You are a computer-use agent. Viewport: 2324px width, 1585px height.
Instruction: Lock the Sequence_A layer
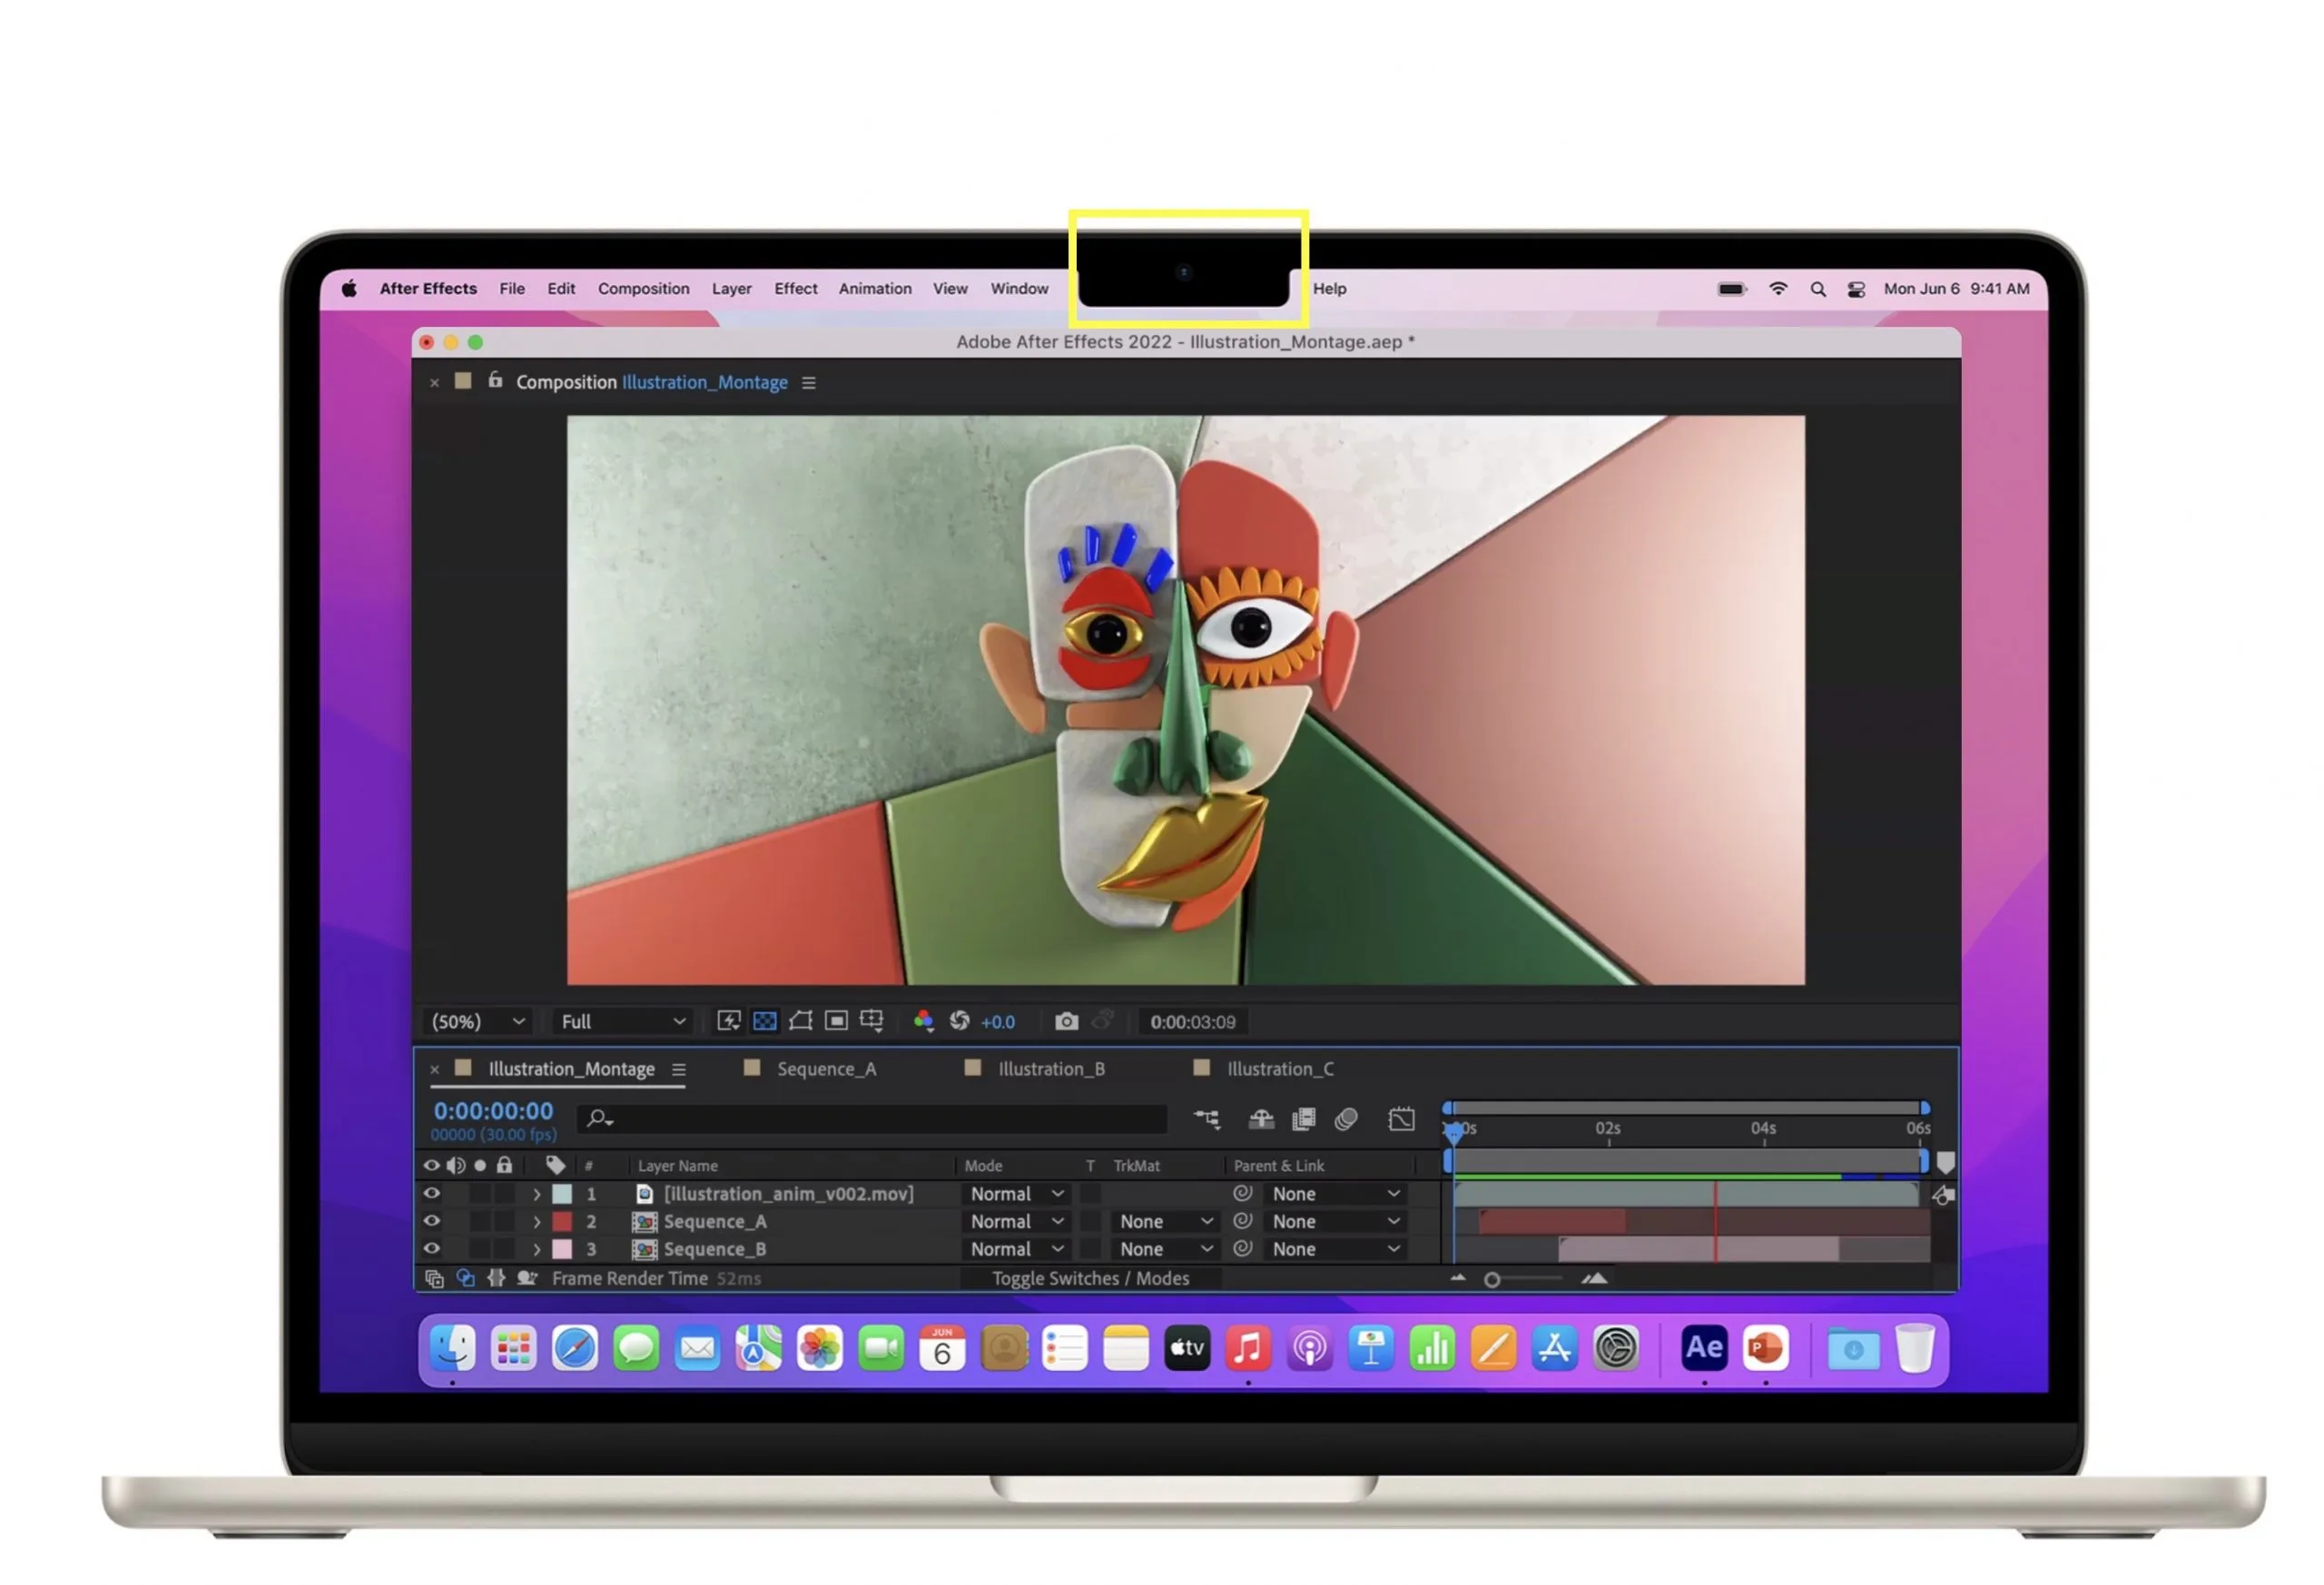tap(504, 1221)
